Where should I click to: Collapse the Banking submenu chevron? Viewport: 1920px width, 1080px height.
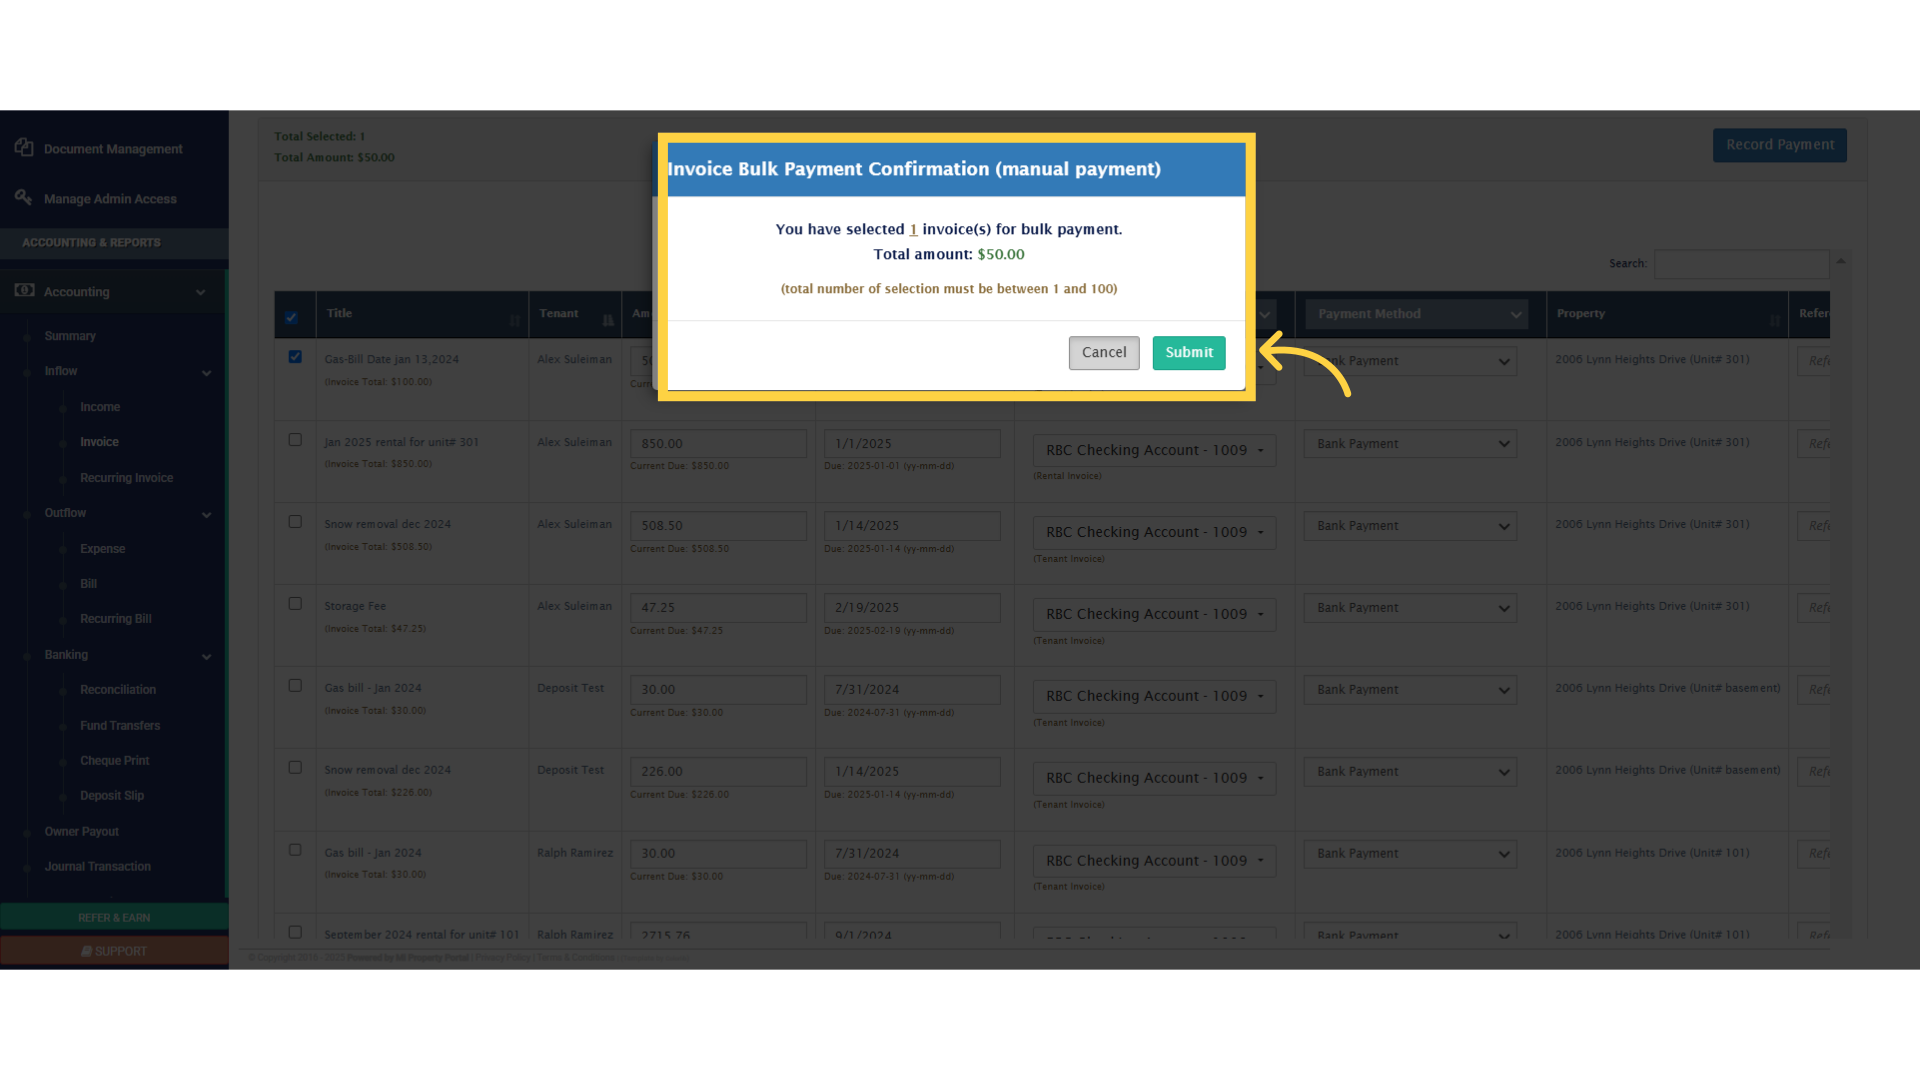(207, 657)
